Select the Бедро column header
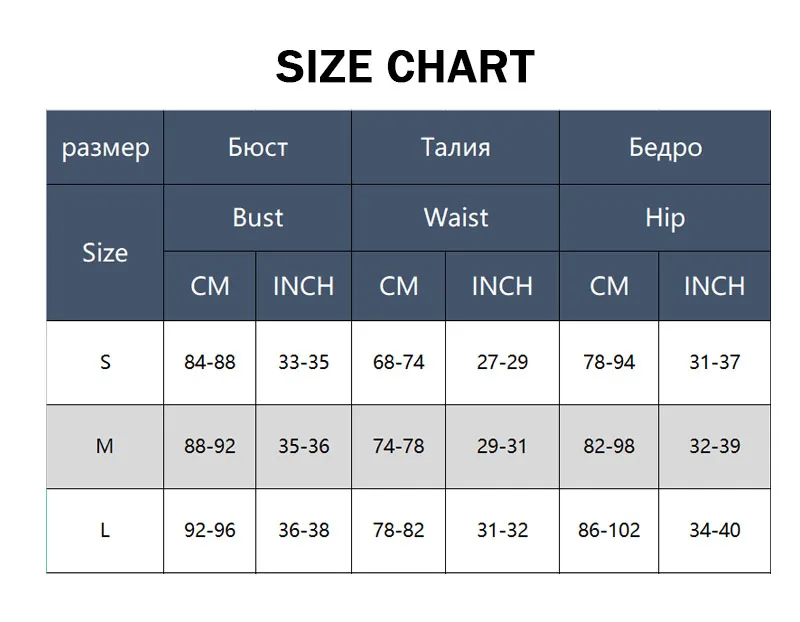The width and height of the screenshot is (800, 622). [x=665, y=148]
